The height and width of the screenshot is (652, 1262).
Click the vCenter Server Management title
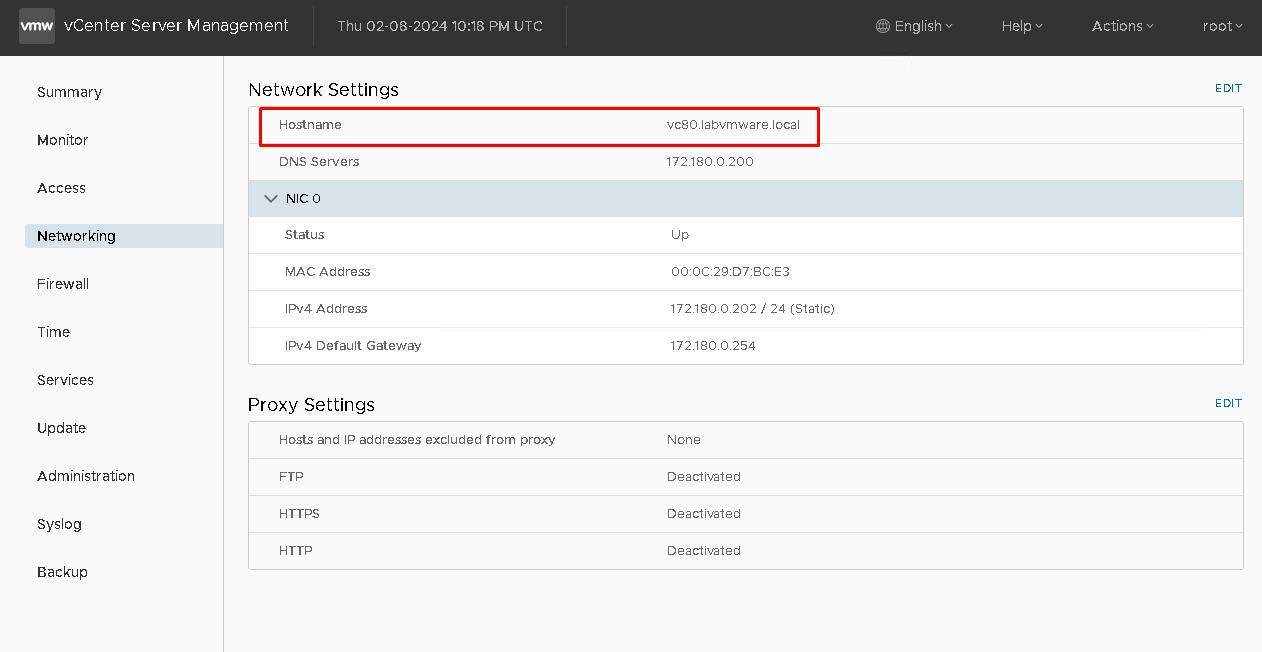pyautogui.click(x=177, y=26)
